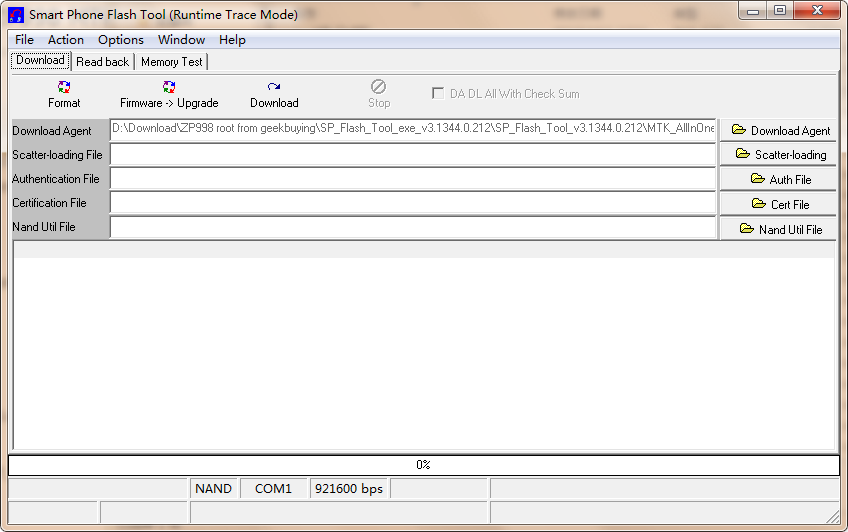848x532 pixels.
Task: Maximize the Flash Tool window
Action: (780, 11)
